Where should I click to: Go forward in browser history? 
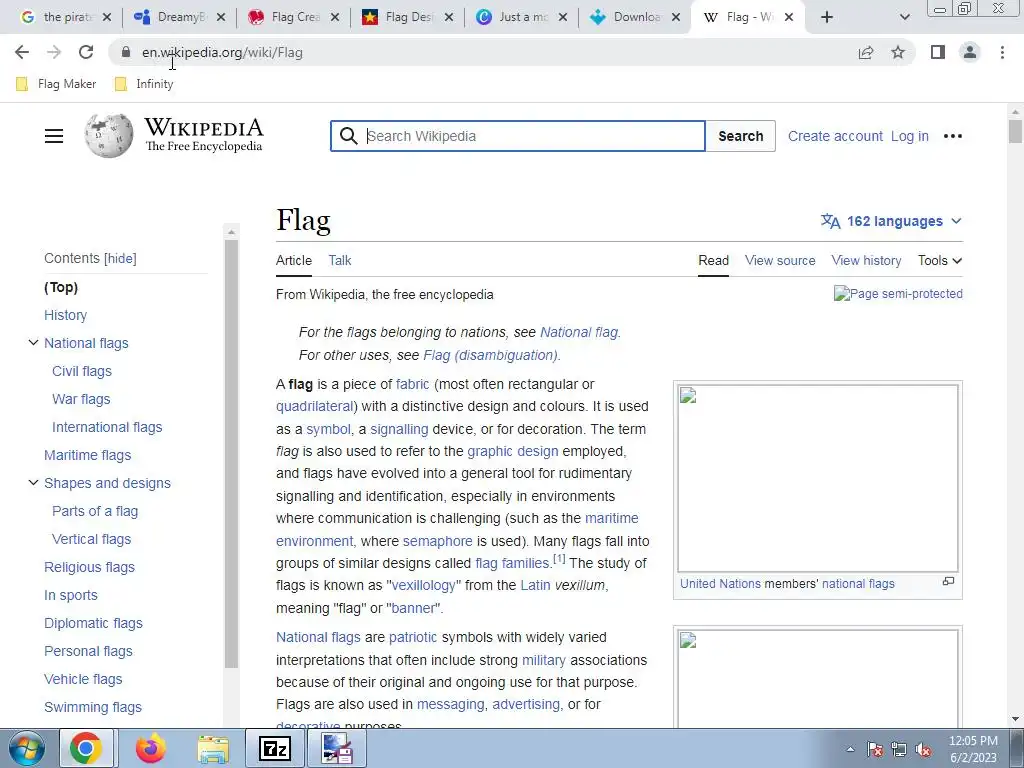click(x=54, y=52)
